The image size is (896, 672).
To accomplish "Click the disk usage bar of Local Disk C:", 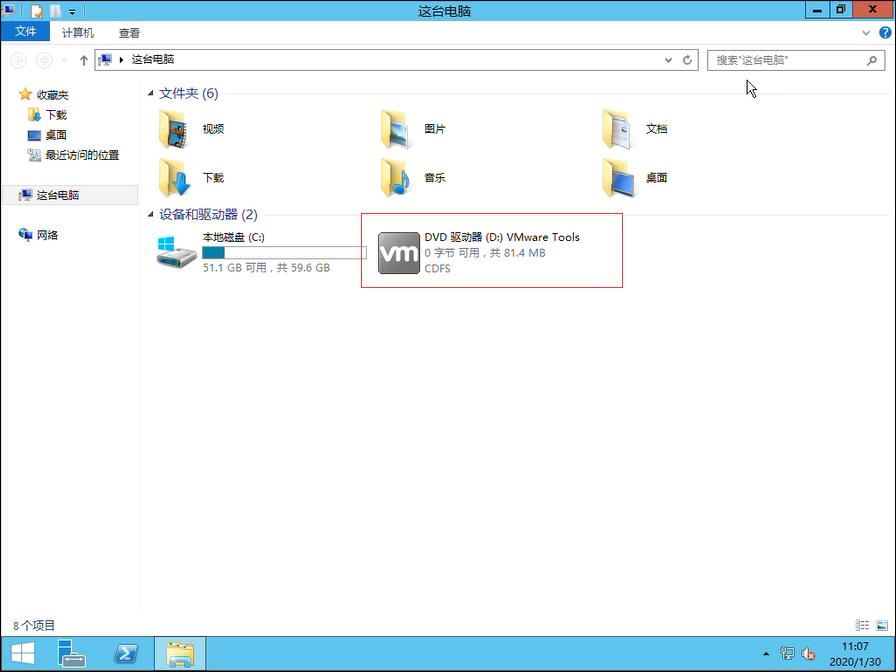I will [283, 253].
